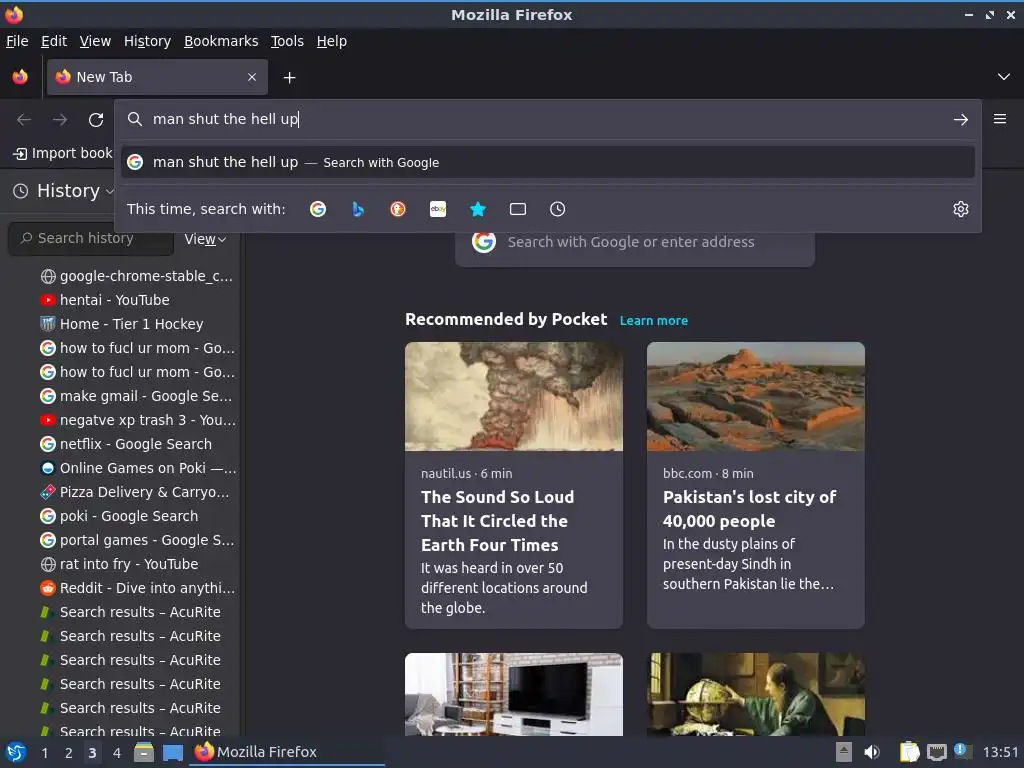1024x768 pixels.
Task: Switch to virtual desktop 1
Action: [x=44, y=753]
